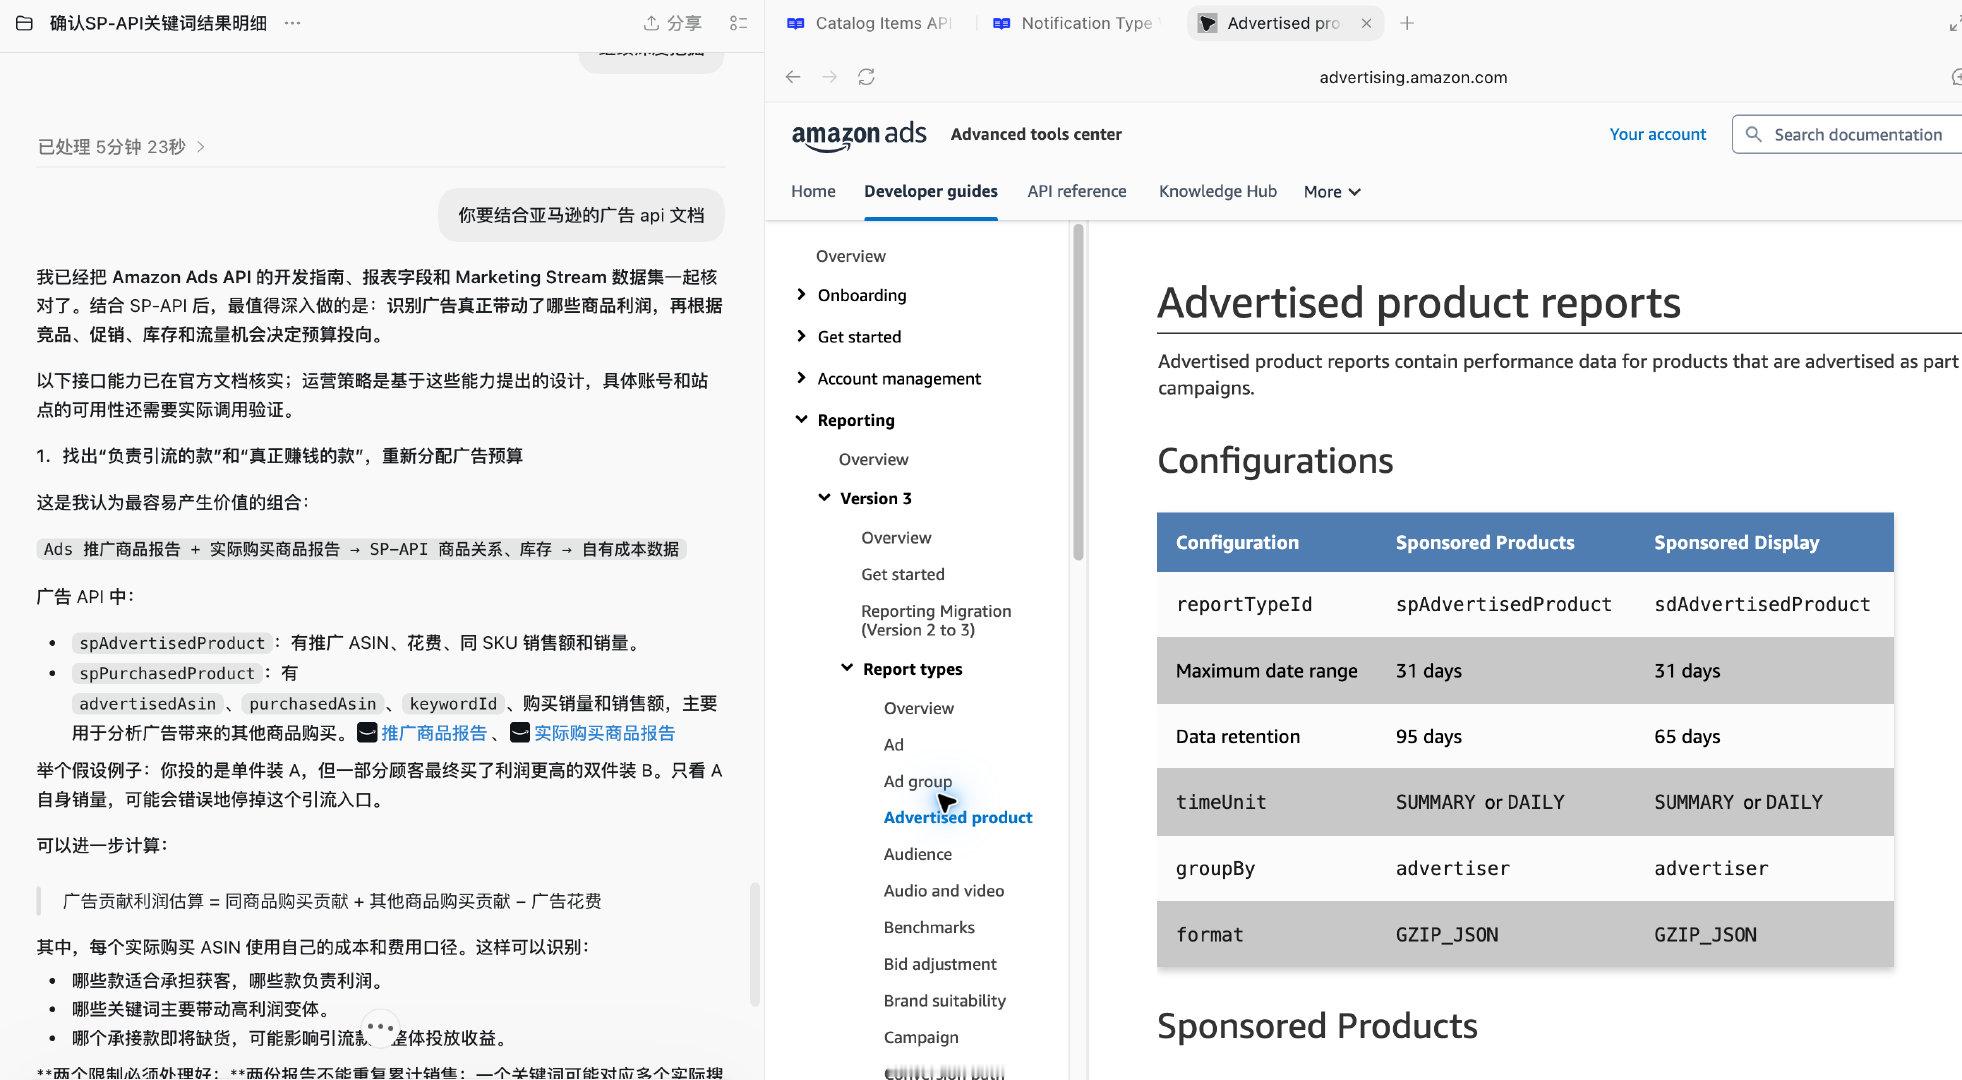Expand the Get started tree section
The image size is (1962, 1080).
pos(800,336)
